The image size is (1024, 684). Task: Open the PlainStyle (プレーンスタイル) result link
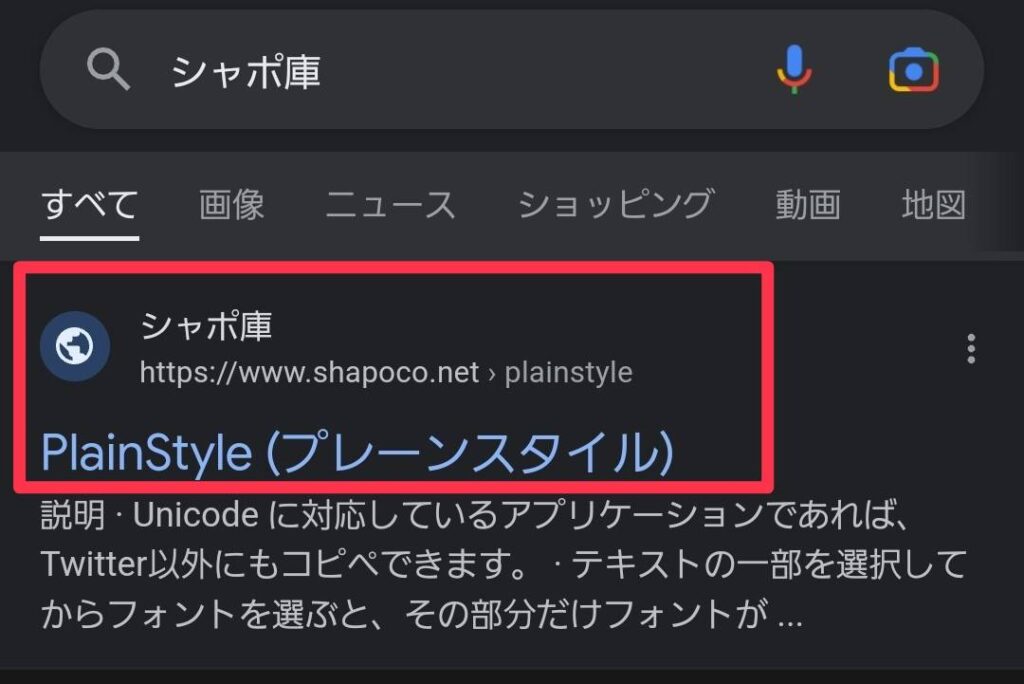(357, 451)
